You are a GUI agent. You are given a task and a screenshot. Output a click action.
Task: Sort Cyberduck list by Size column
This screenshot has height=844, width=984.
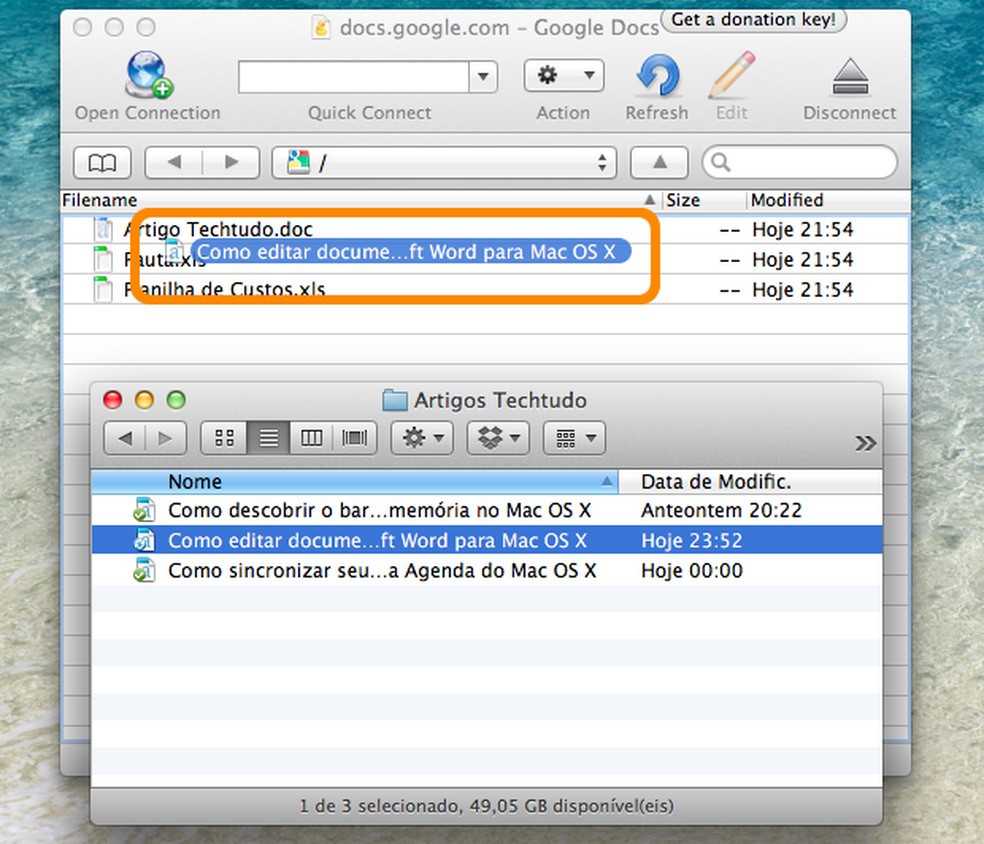tap(703, 200)
